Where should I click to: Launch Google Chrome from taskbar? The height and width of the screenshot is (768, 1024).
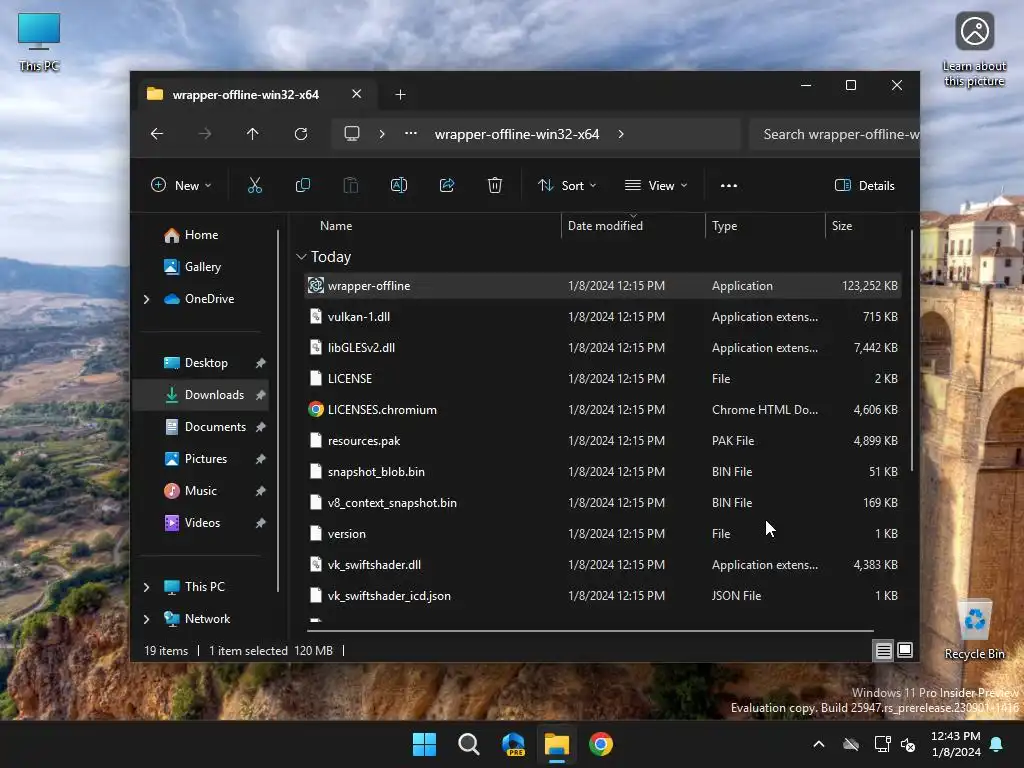pyautogui.click(x=601, y=744)
